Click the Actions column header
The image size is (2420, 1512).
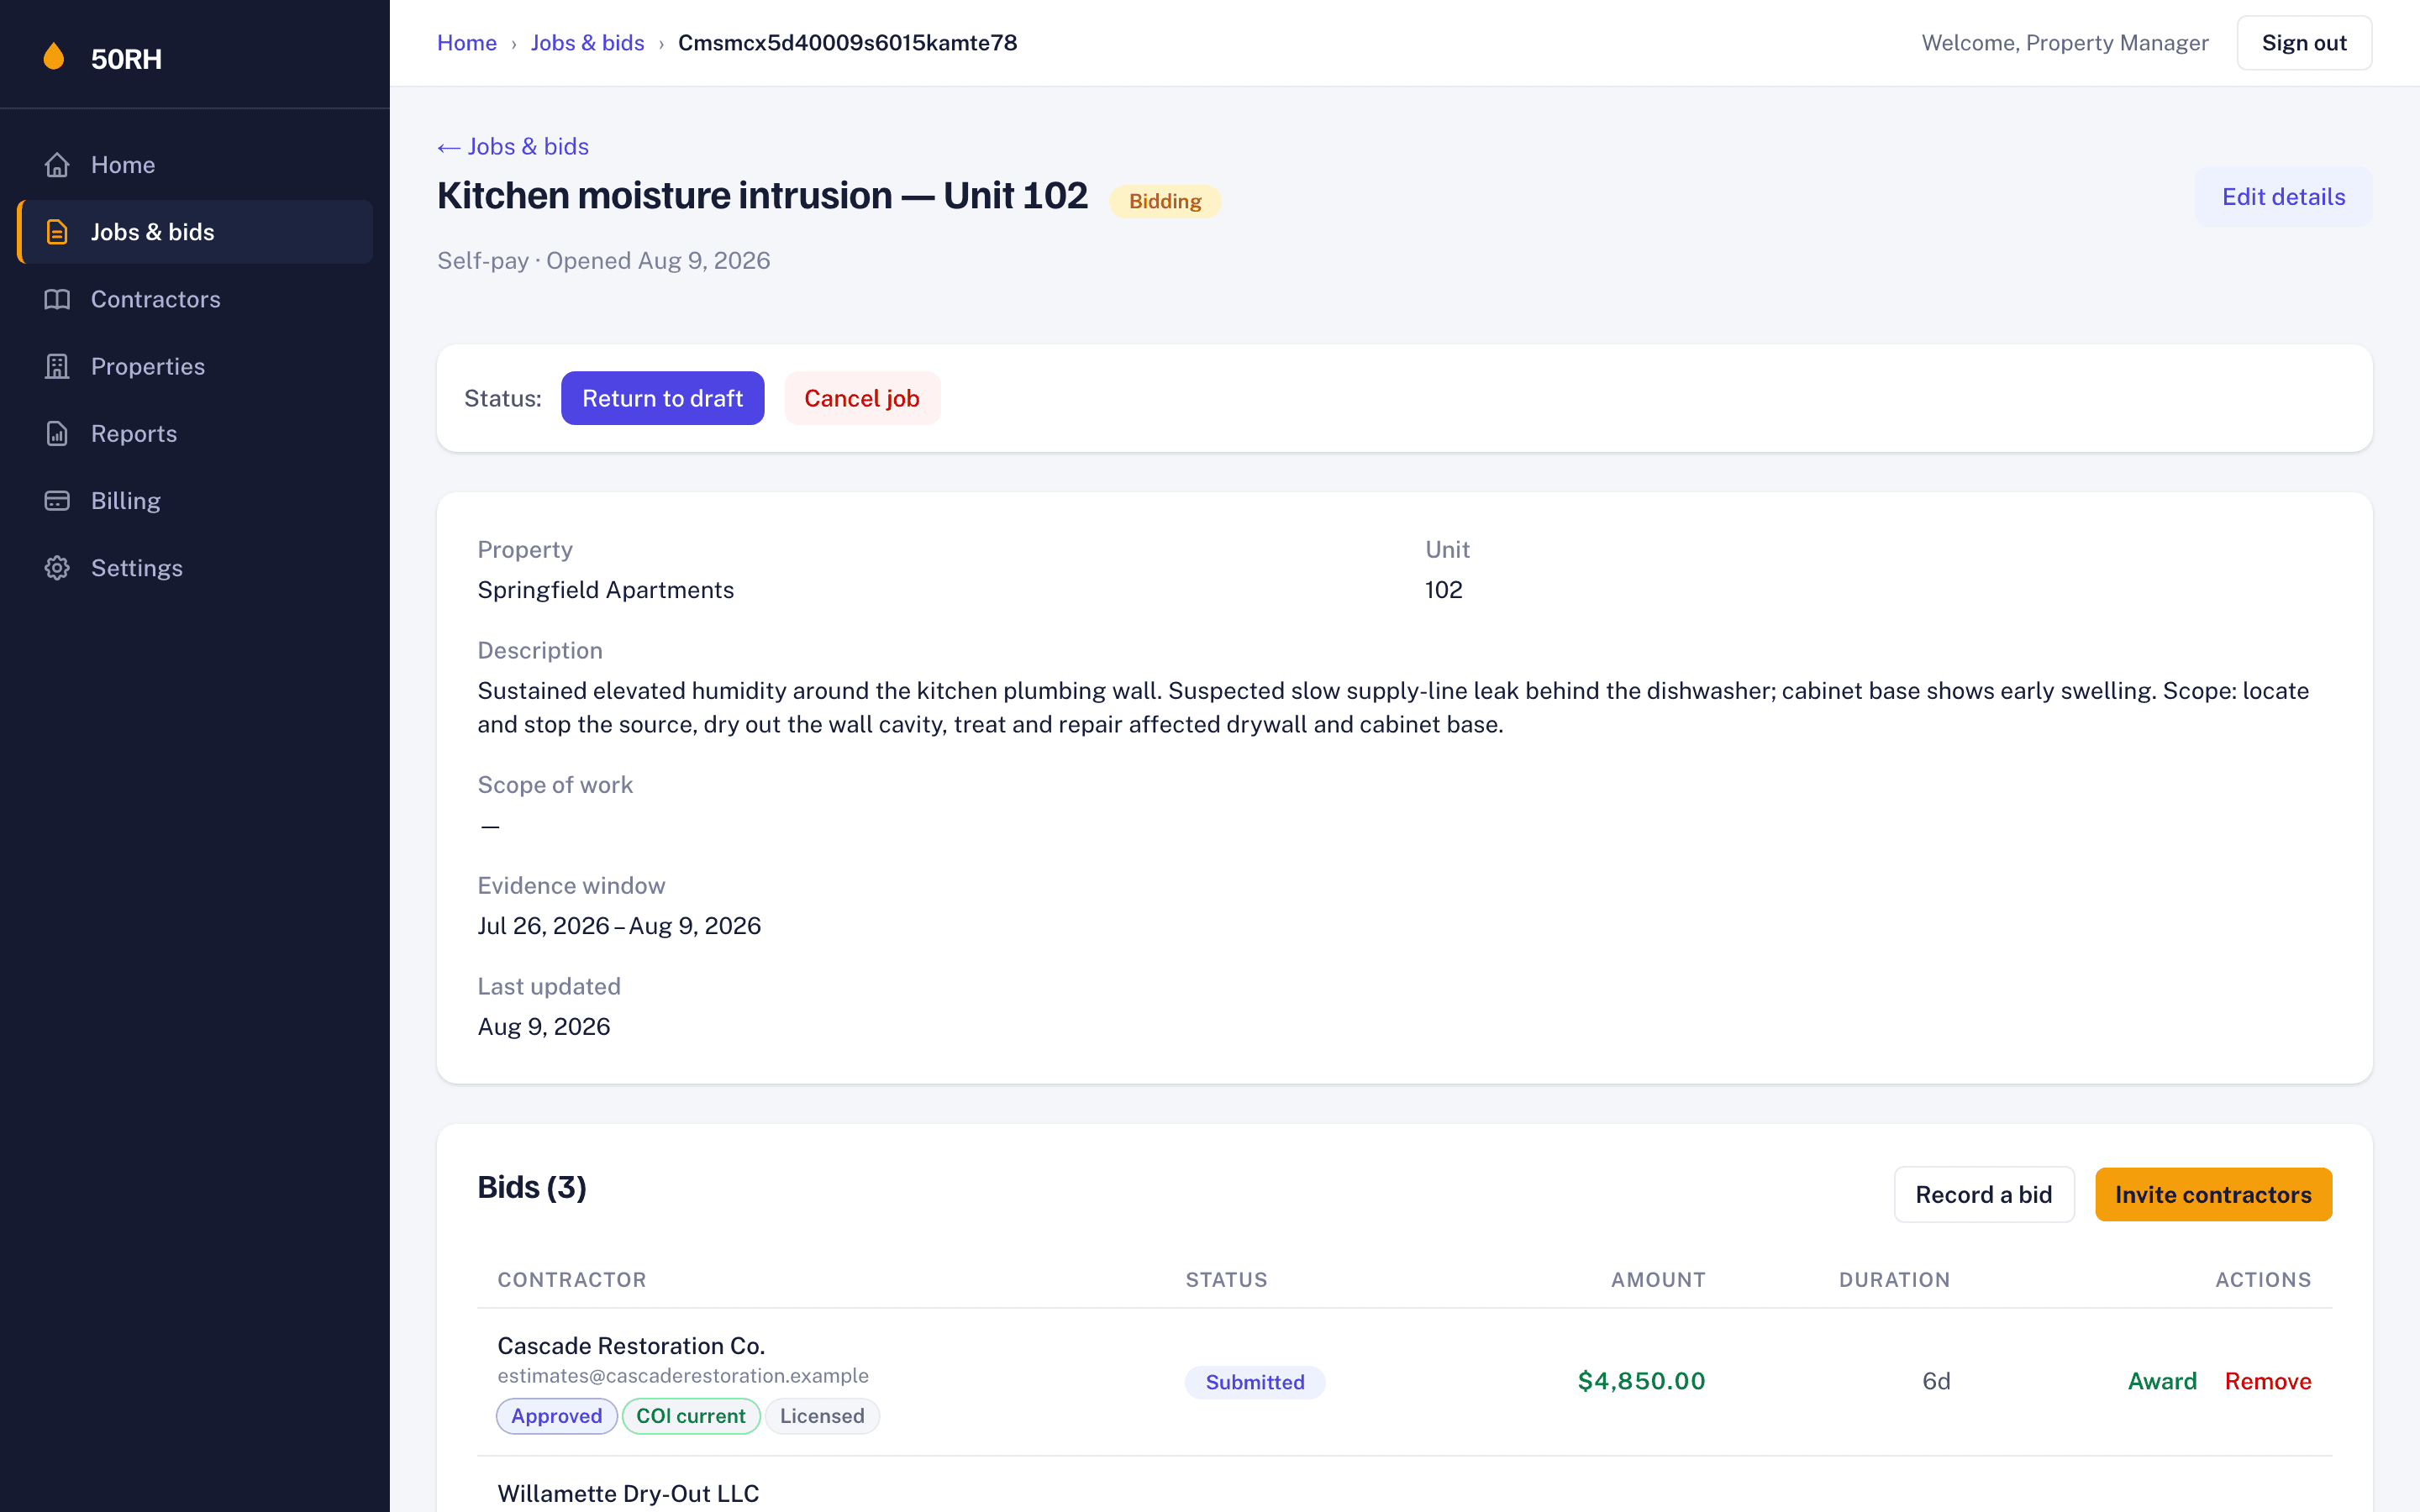tap(2263, 1280)
